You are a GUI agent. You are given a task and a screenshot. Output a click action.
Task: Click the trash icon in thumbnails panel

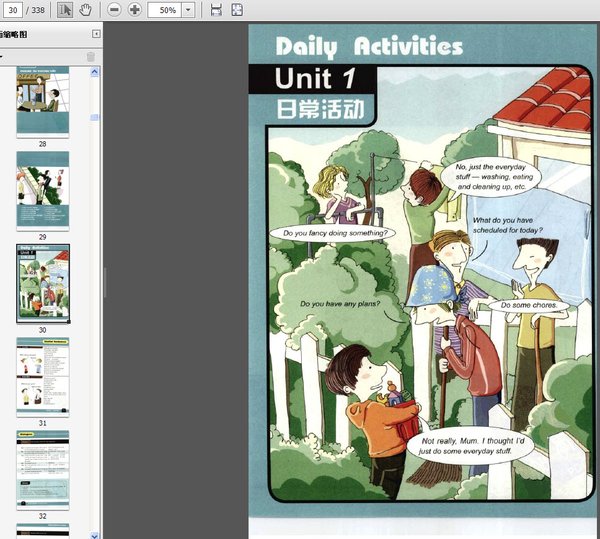pyautogui.click(x=91, y=57)
